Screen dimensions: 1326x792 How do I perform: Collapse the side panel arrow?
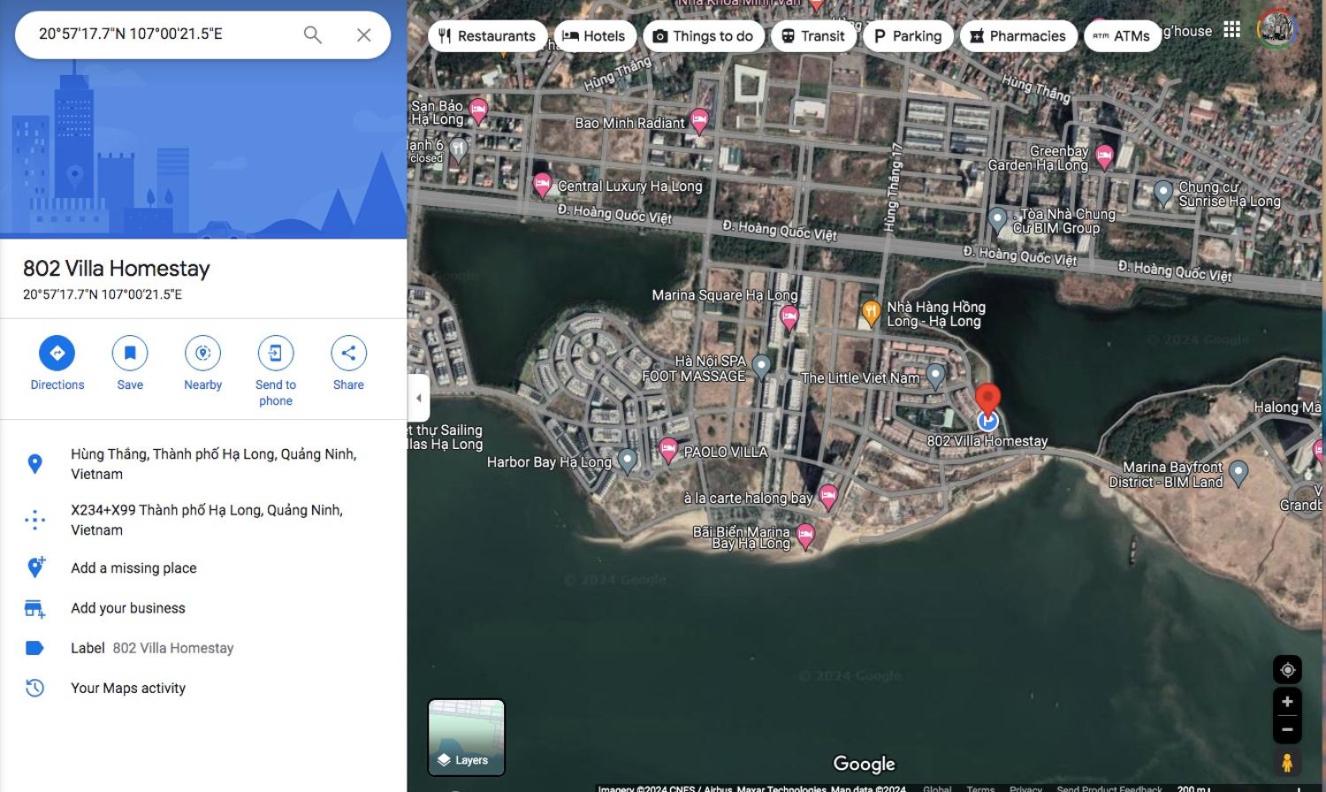click(418, 398)
